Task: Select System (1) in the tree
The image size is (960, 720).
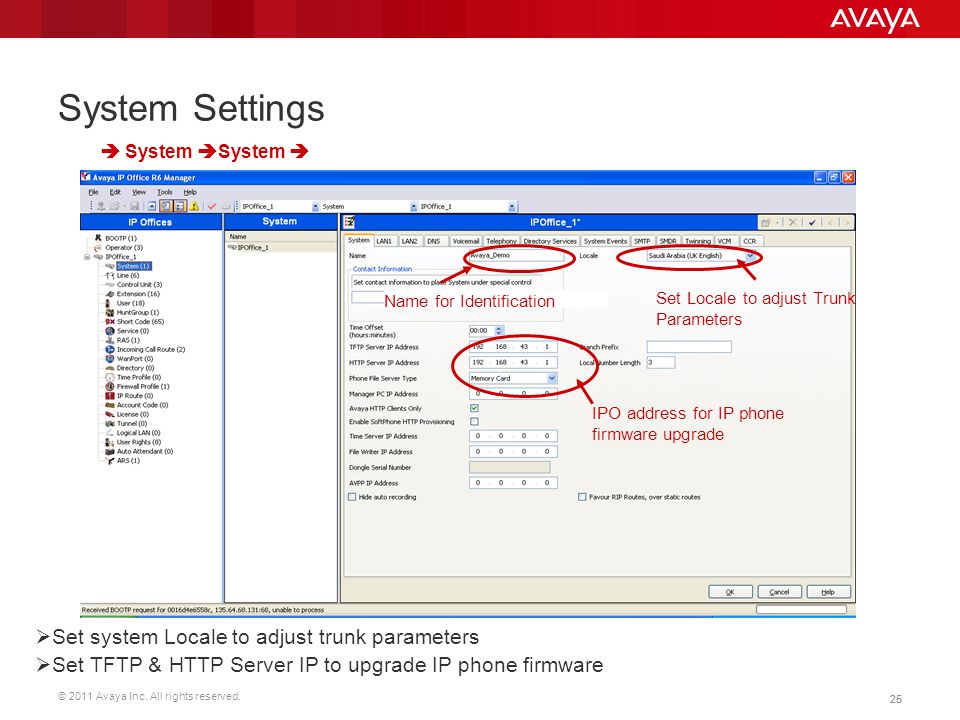Action: [133, 266]
